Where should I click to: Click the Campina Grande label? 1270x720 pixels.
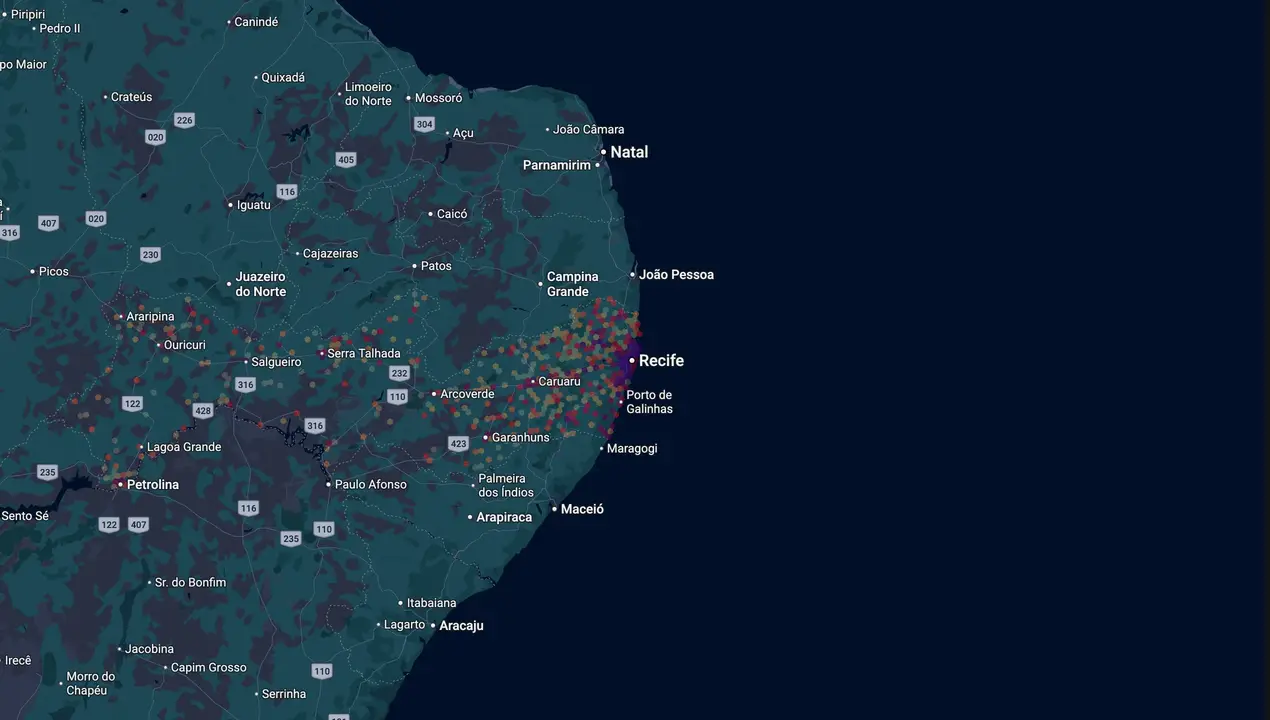tap(572, 284)
